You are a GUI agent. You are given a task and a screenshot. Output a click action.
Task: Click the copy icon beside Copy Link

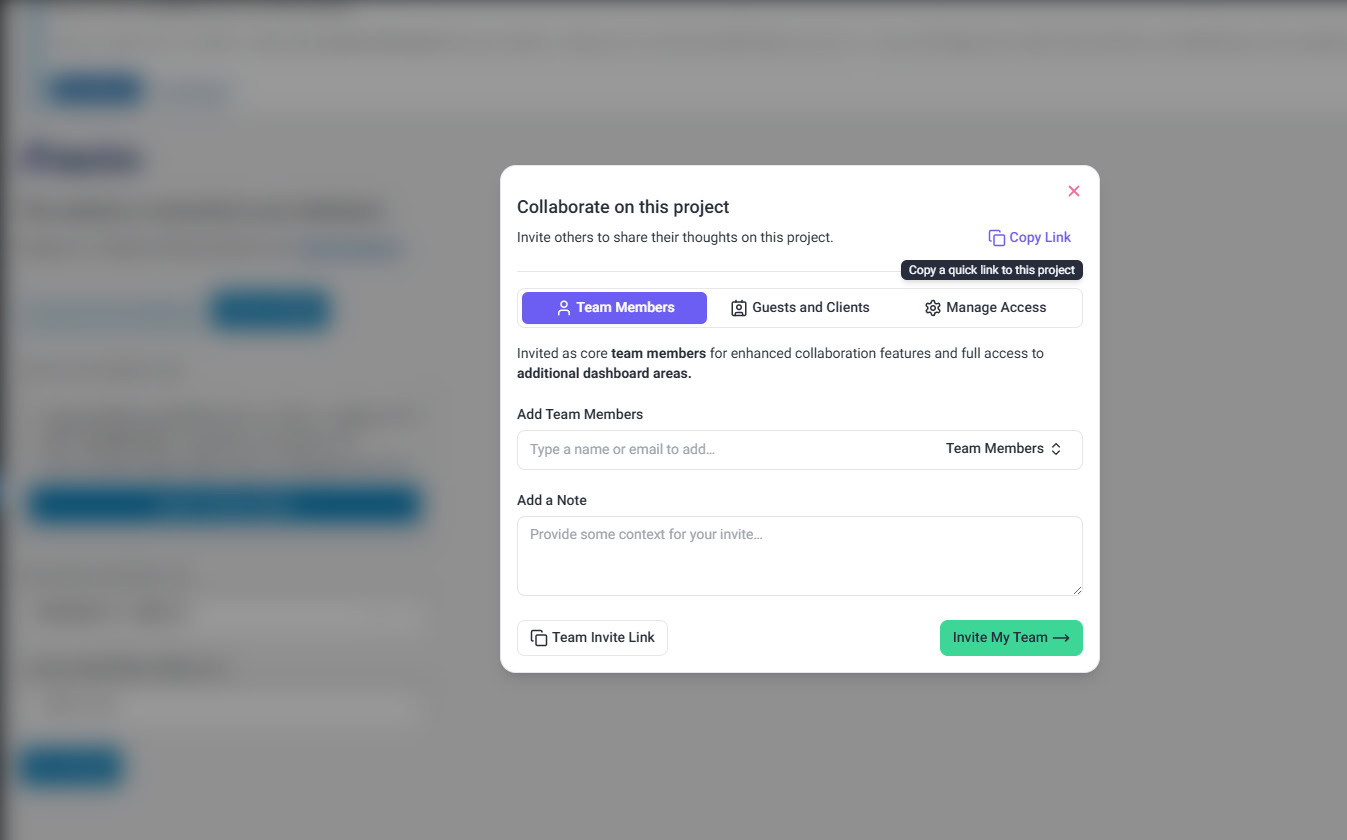click(996, 238)
